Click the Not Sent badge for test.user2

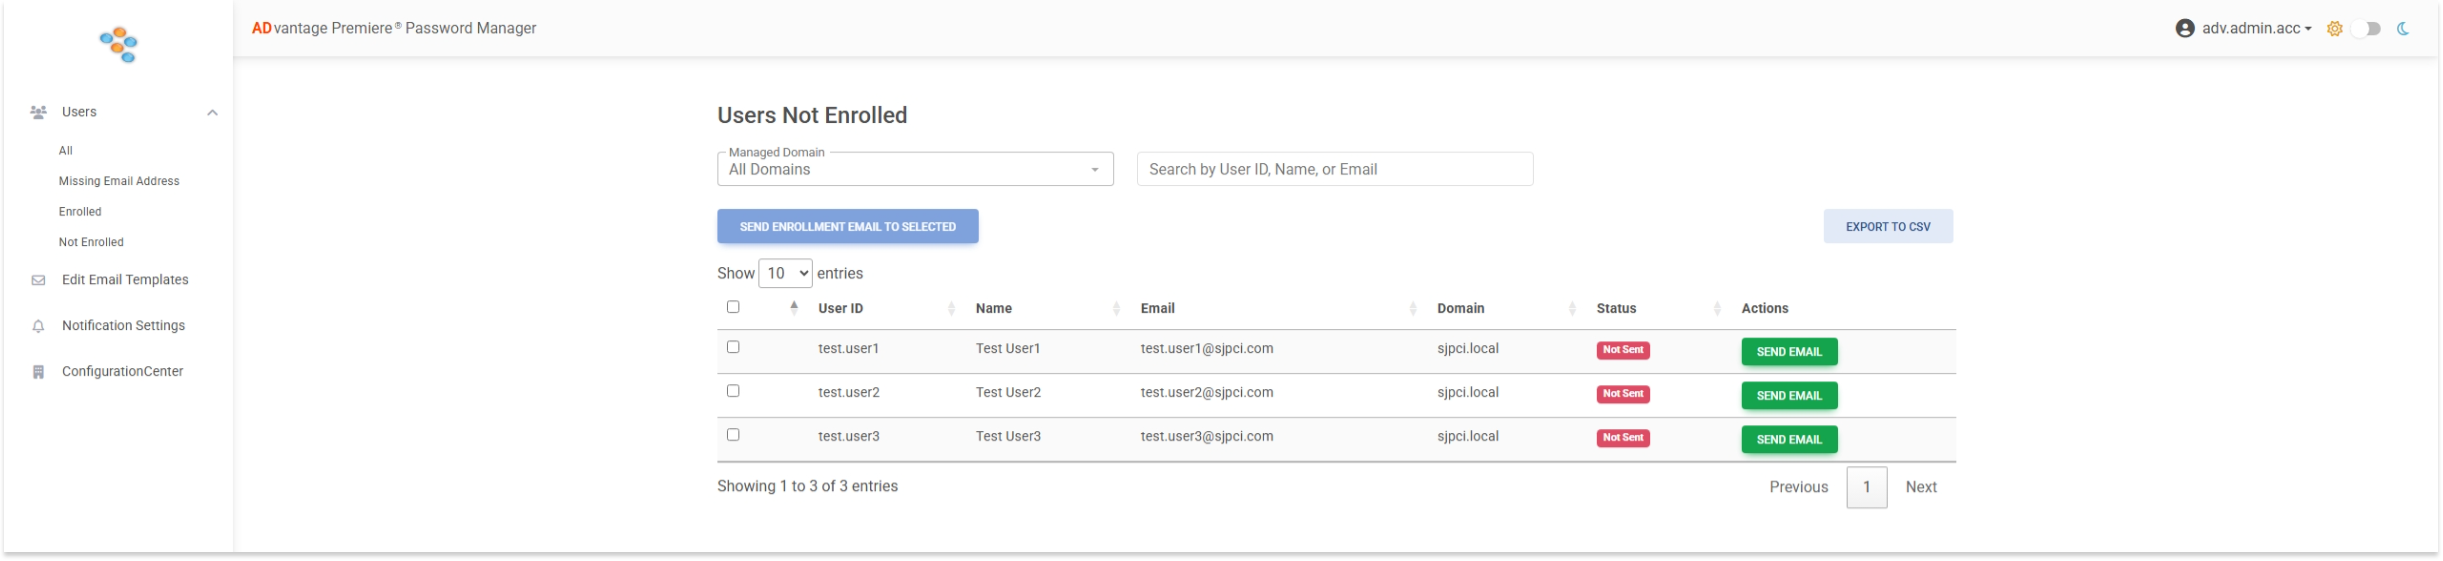[x=1622, y=394]
